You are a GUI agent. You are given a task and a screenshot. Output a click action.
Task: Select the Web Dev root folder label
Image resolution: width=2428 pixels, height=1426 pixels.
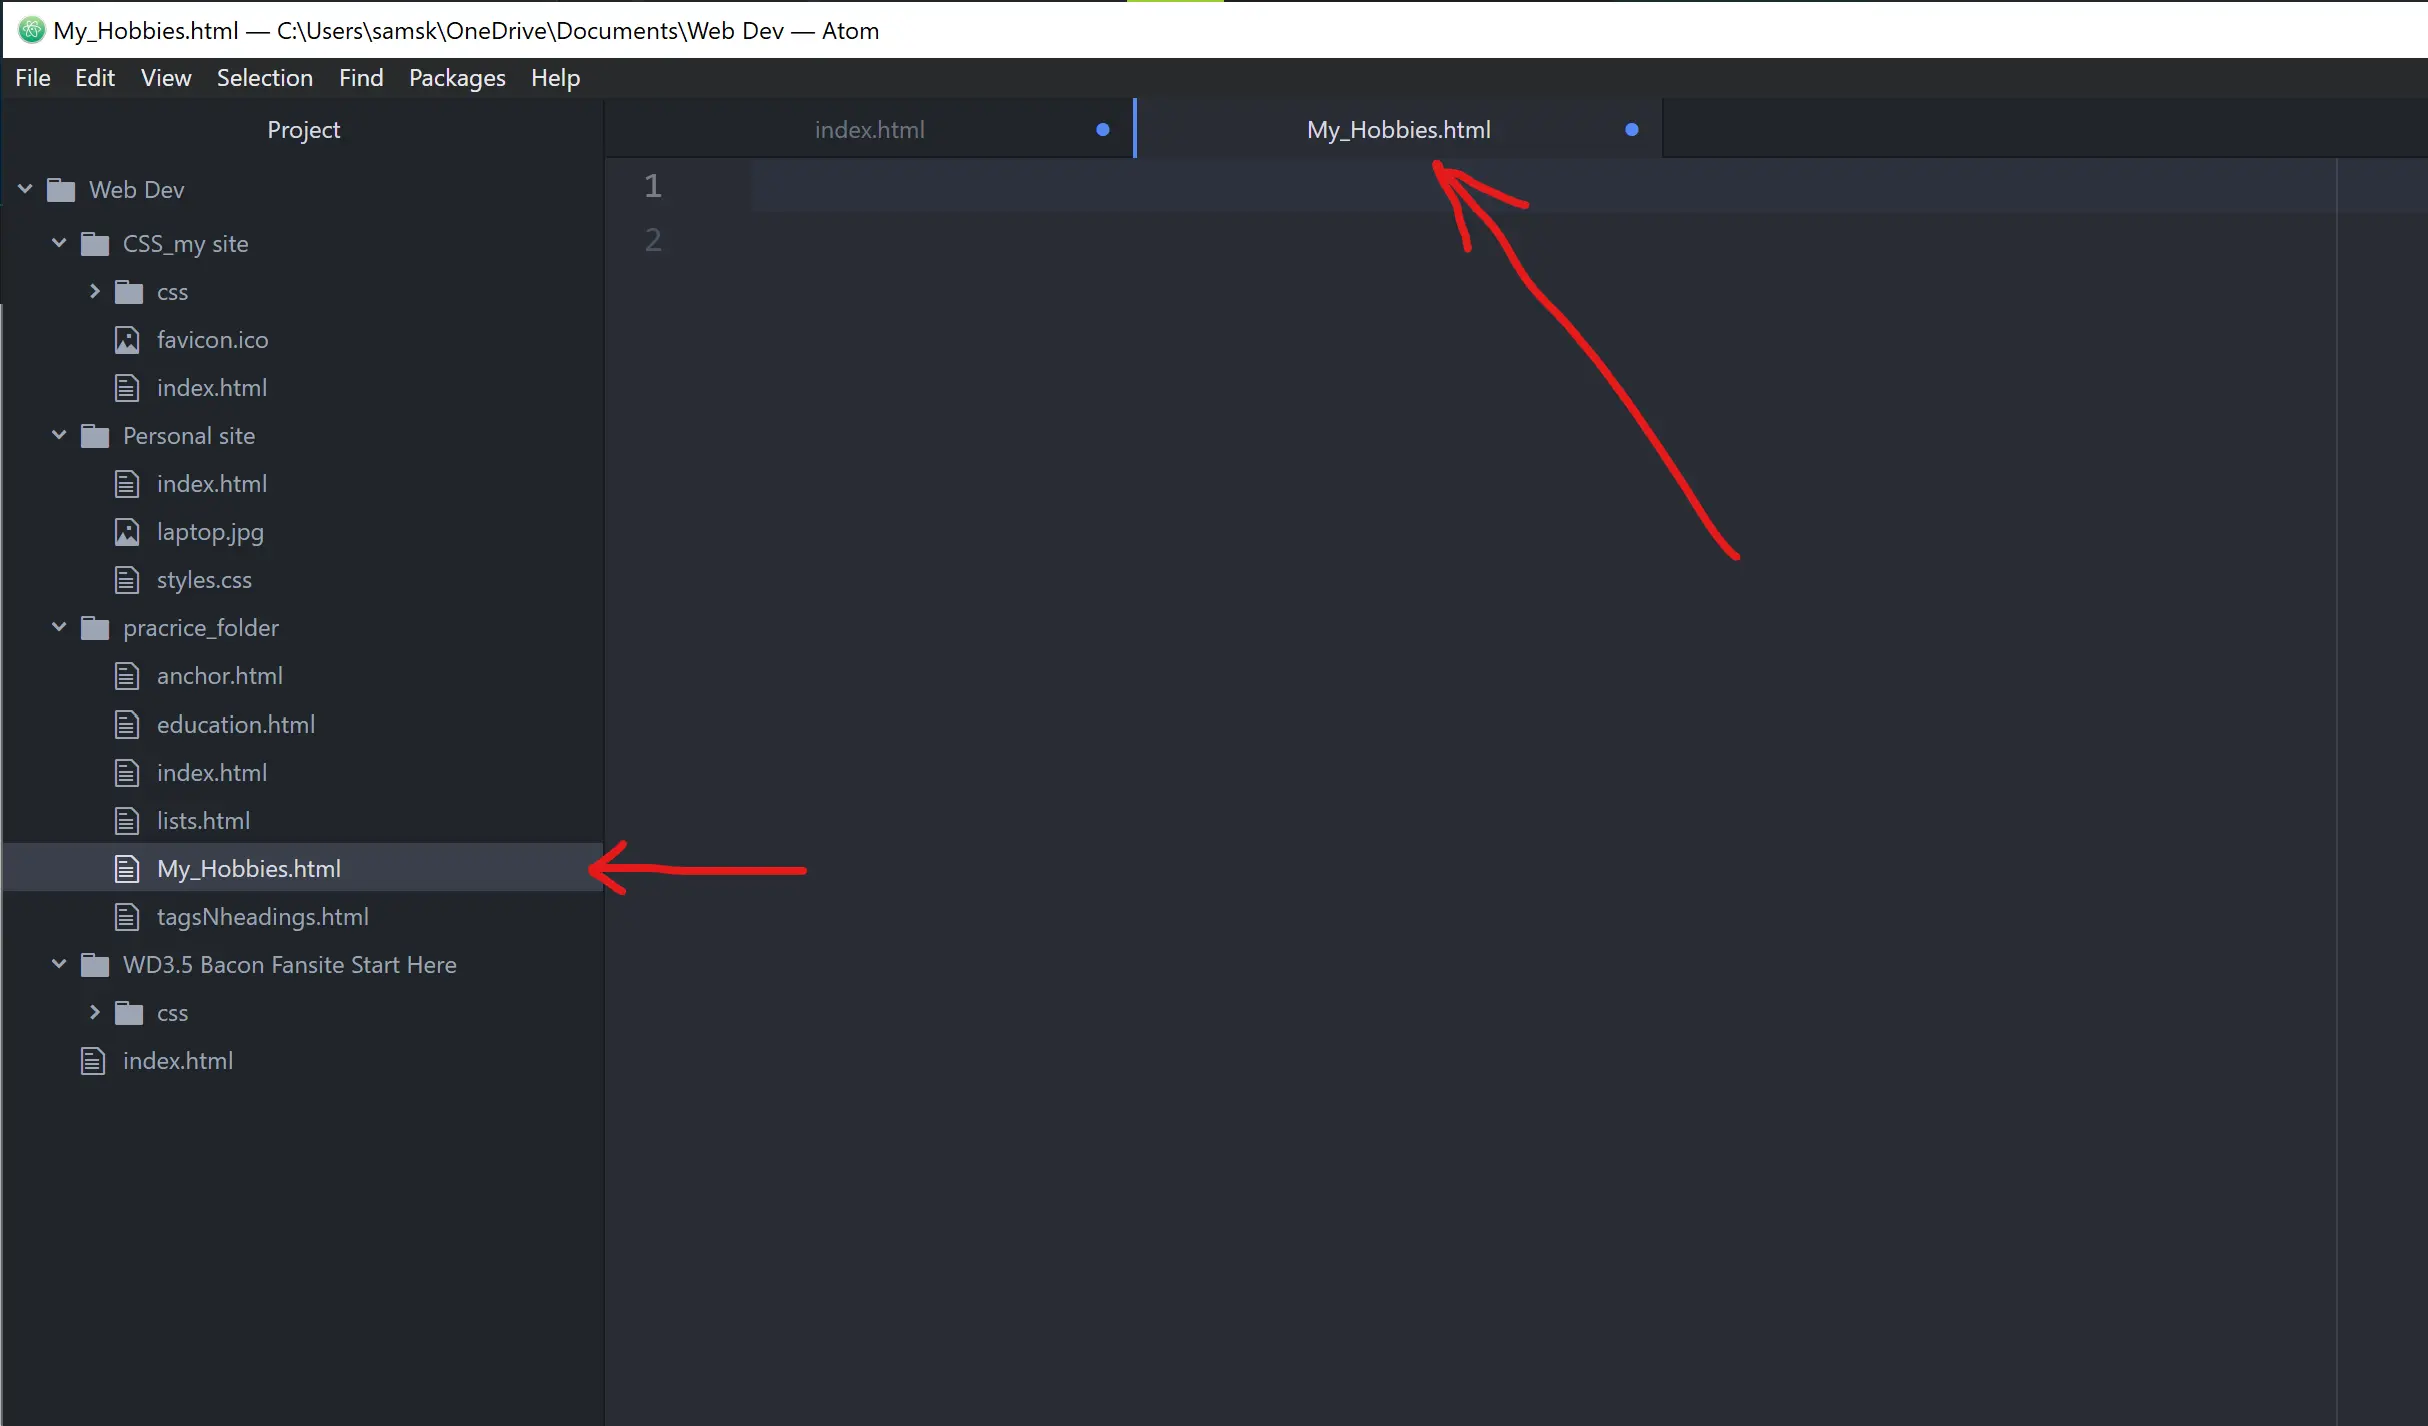tap(137, 190)
